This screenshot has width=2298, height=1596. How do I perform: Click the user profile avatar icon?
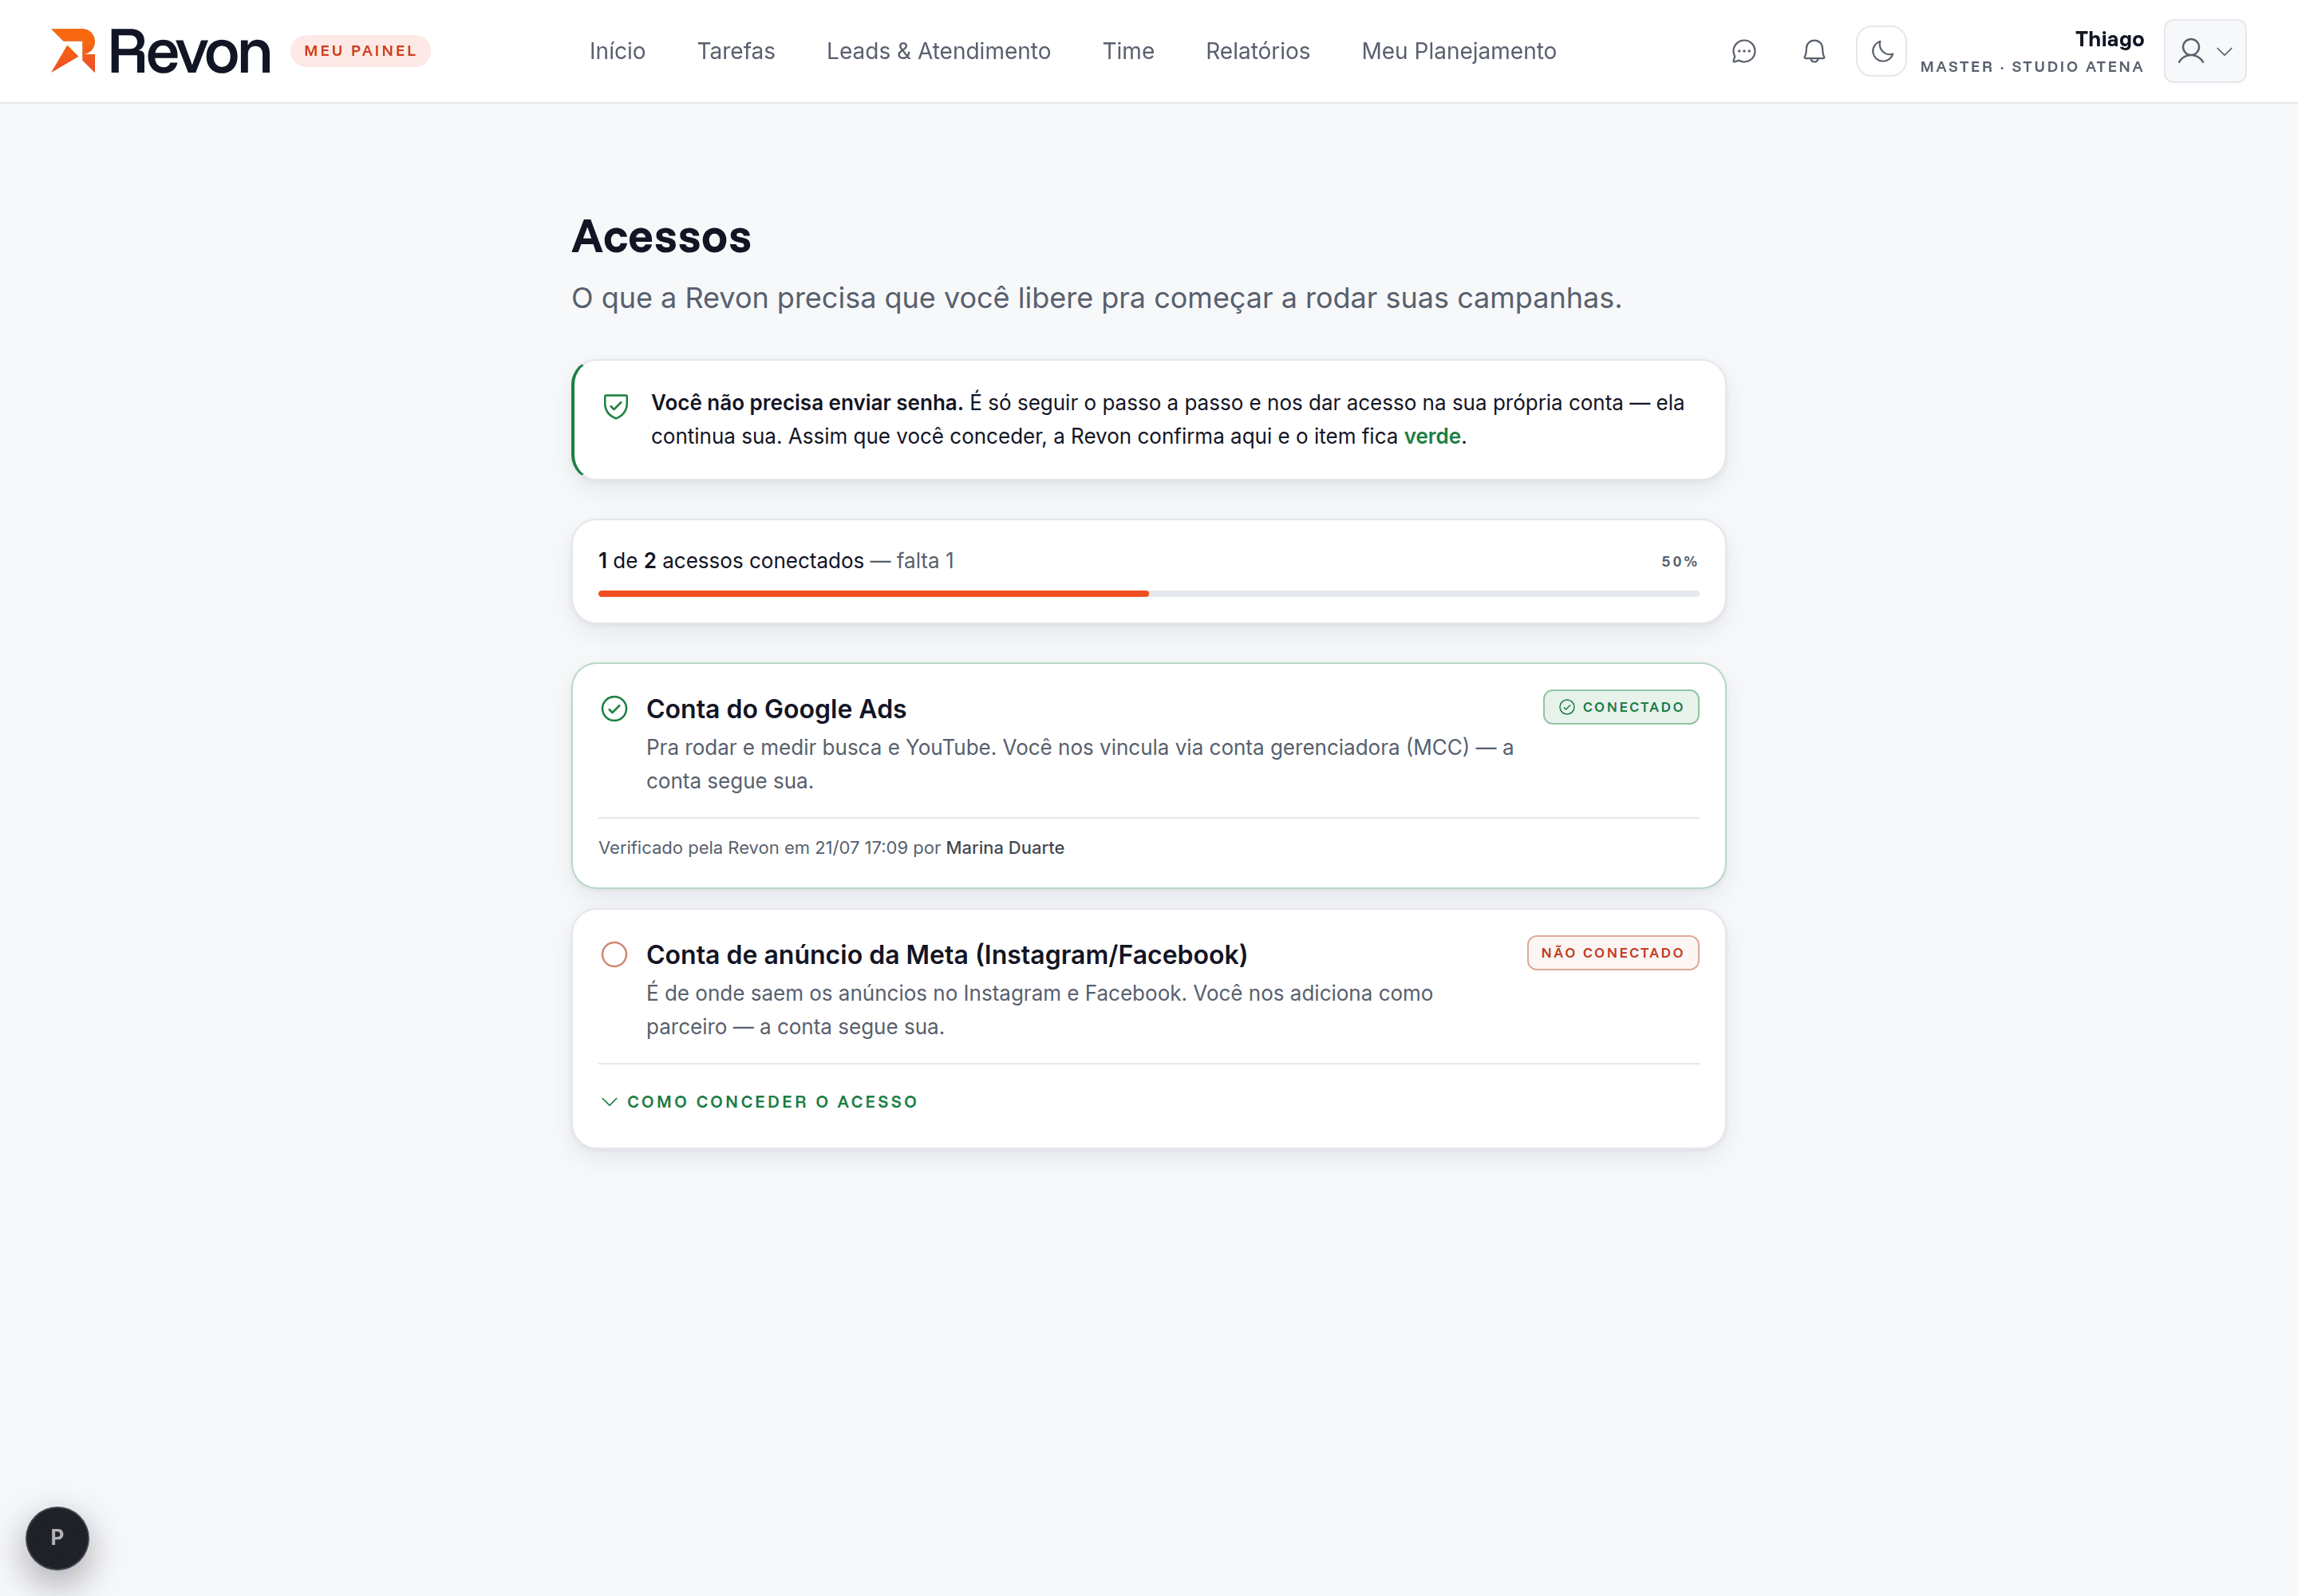click(2191, 51)
